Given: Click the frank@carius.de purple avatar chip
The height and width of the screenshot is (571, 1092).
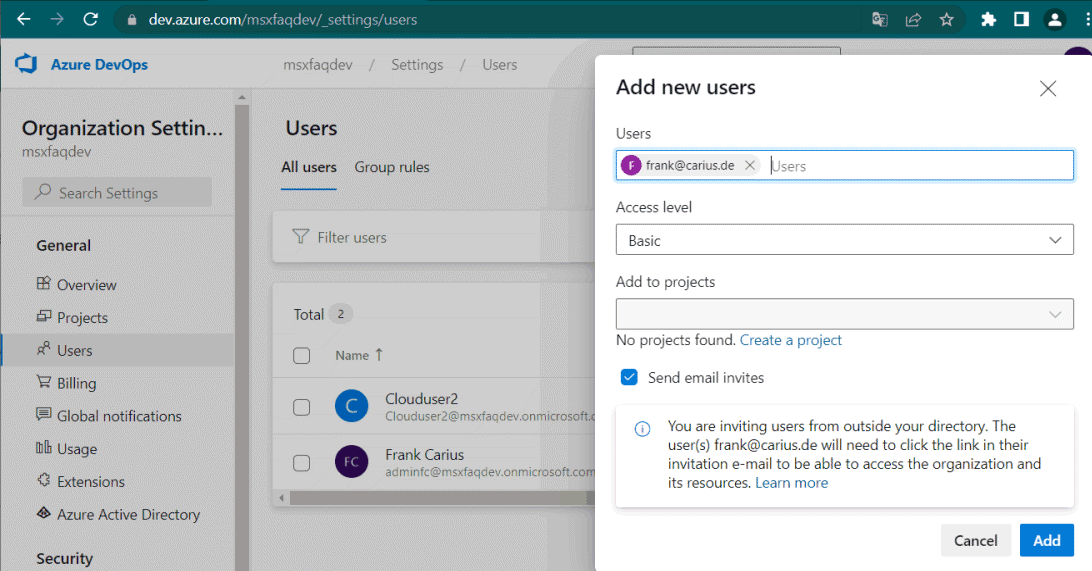Looking at the screenshot, I should 631,165.
